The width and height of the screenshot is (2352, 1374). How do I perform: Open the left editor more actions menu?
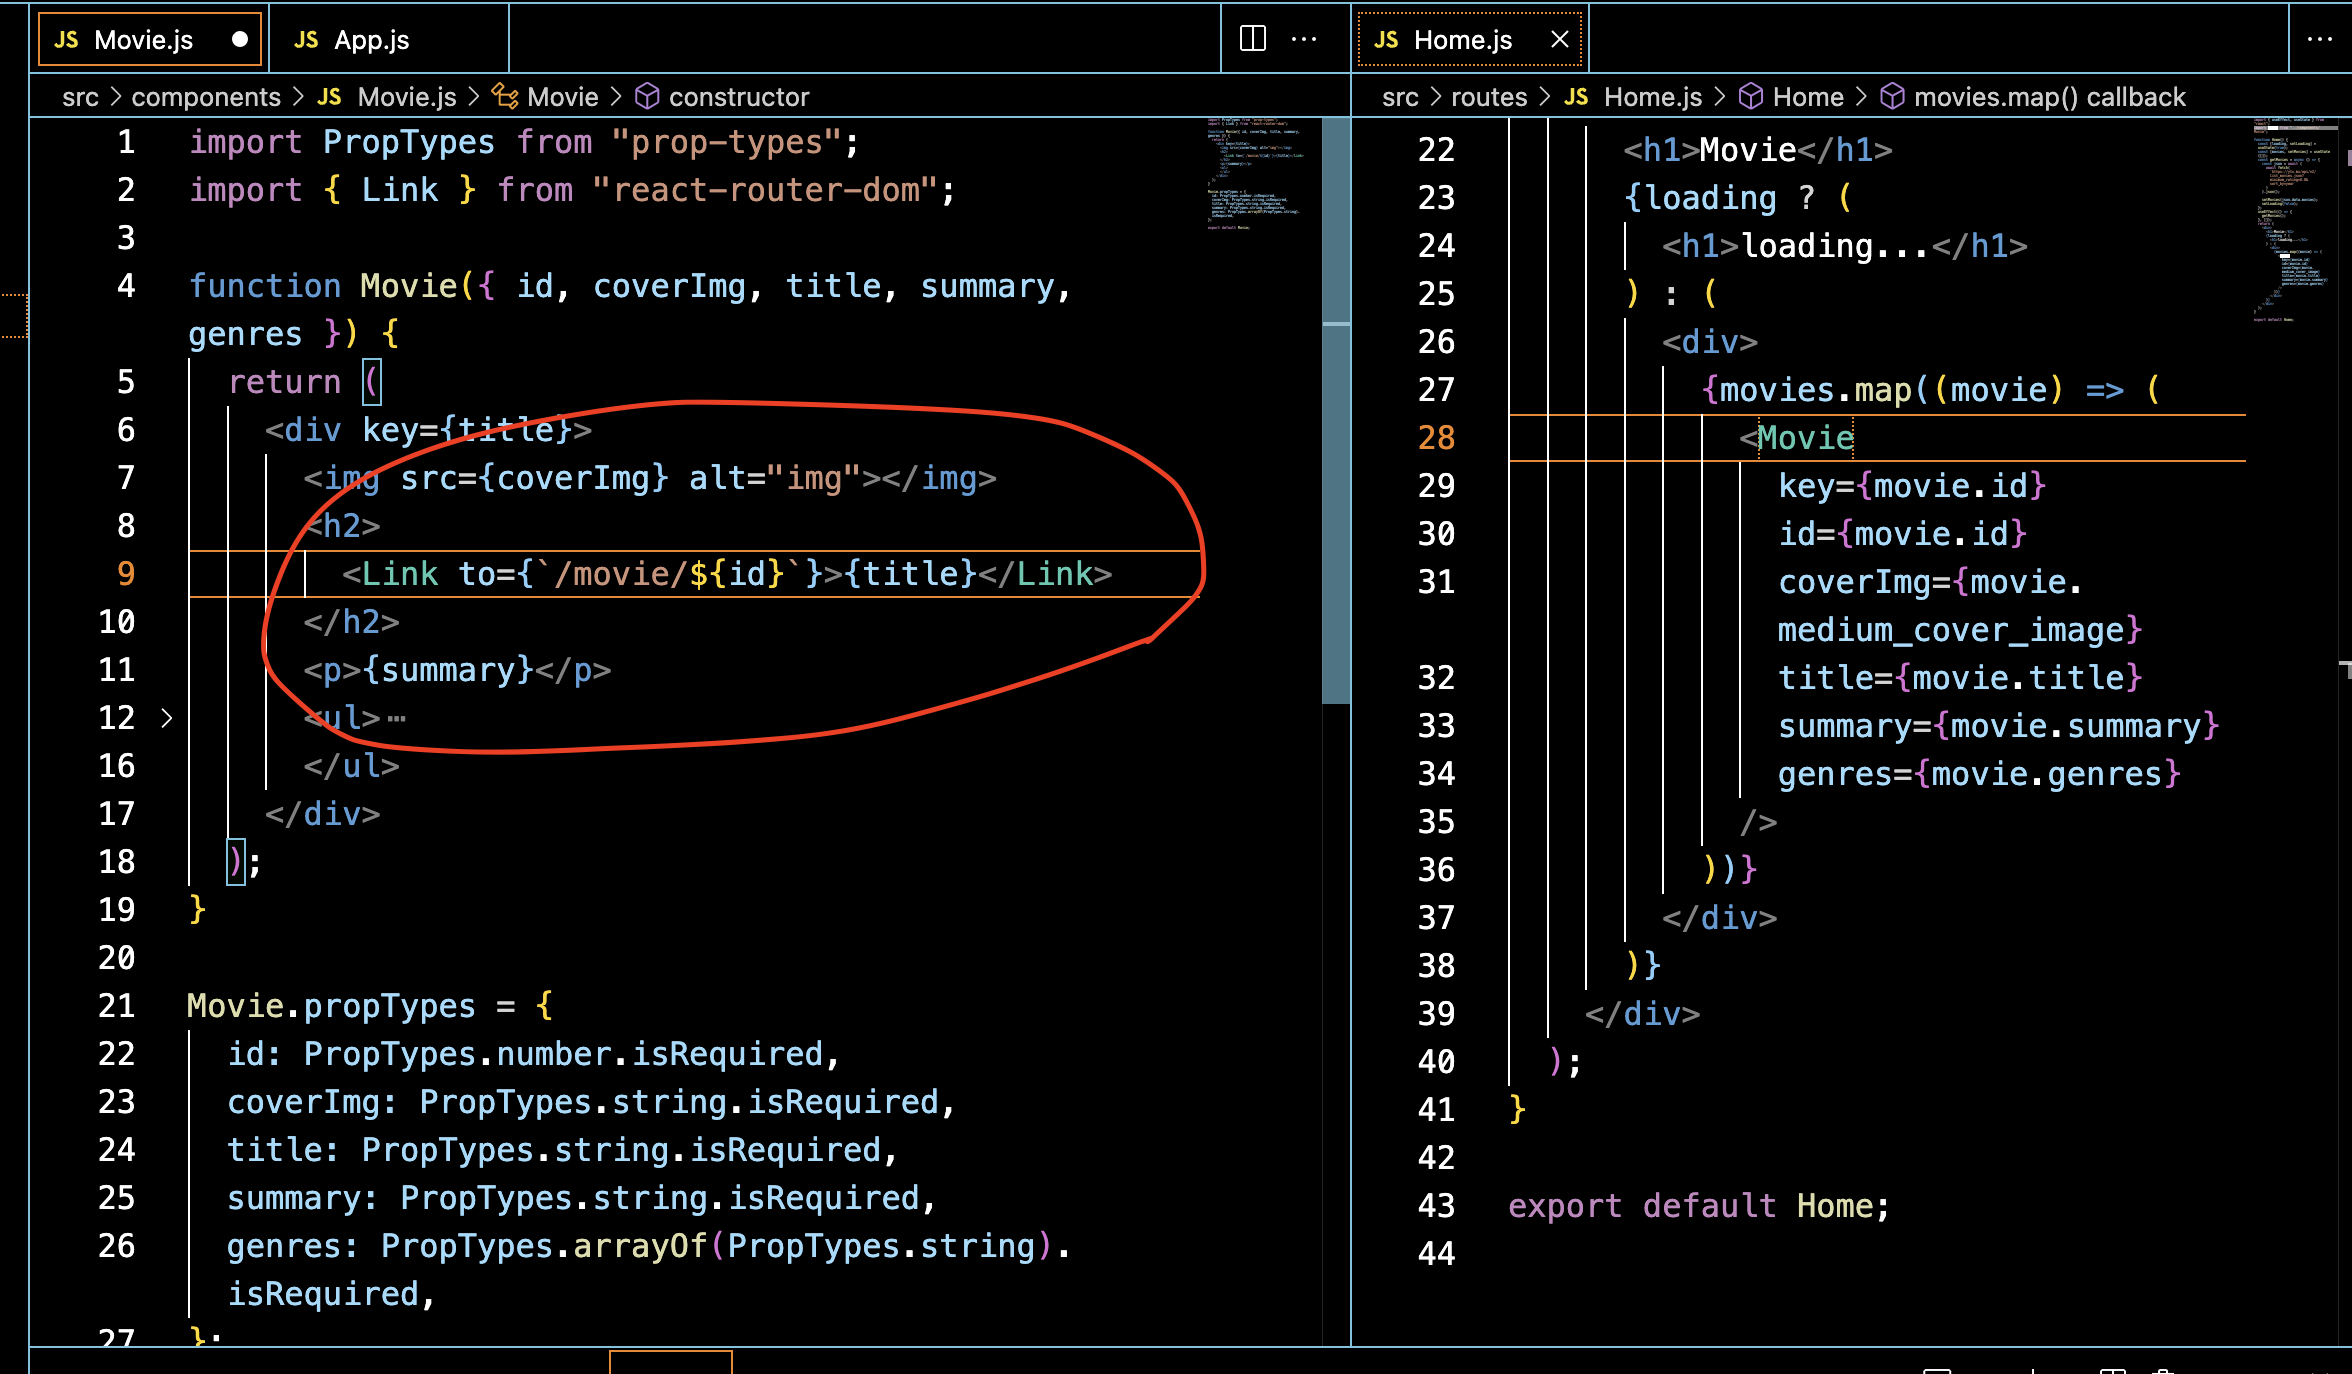(1304, 39)
